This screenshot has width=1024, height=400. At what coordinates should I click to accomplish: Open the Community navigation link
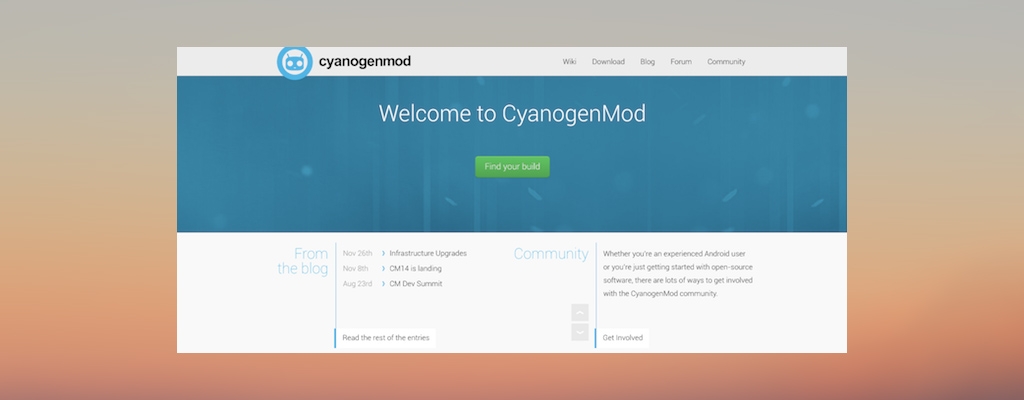pos(726,61)
